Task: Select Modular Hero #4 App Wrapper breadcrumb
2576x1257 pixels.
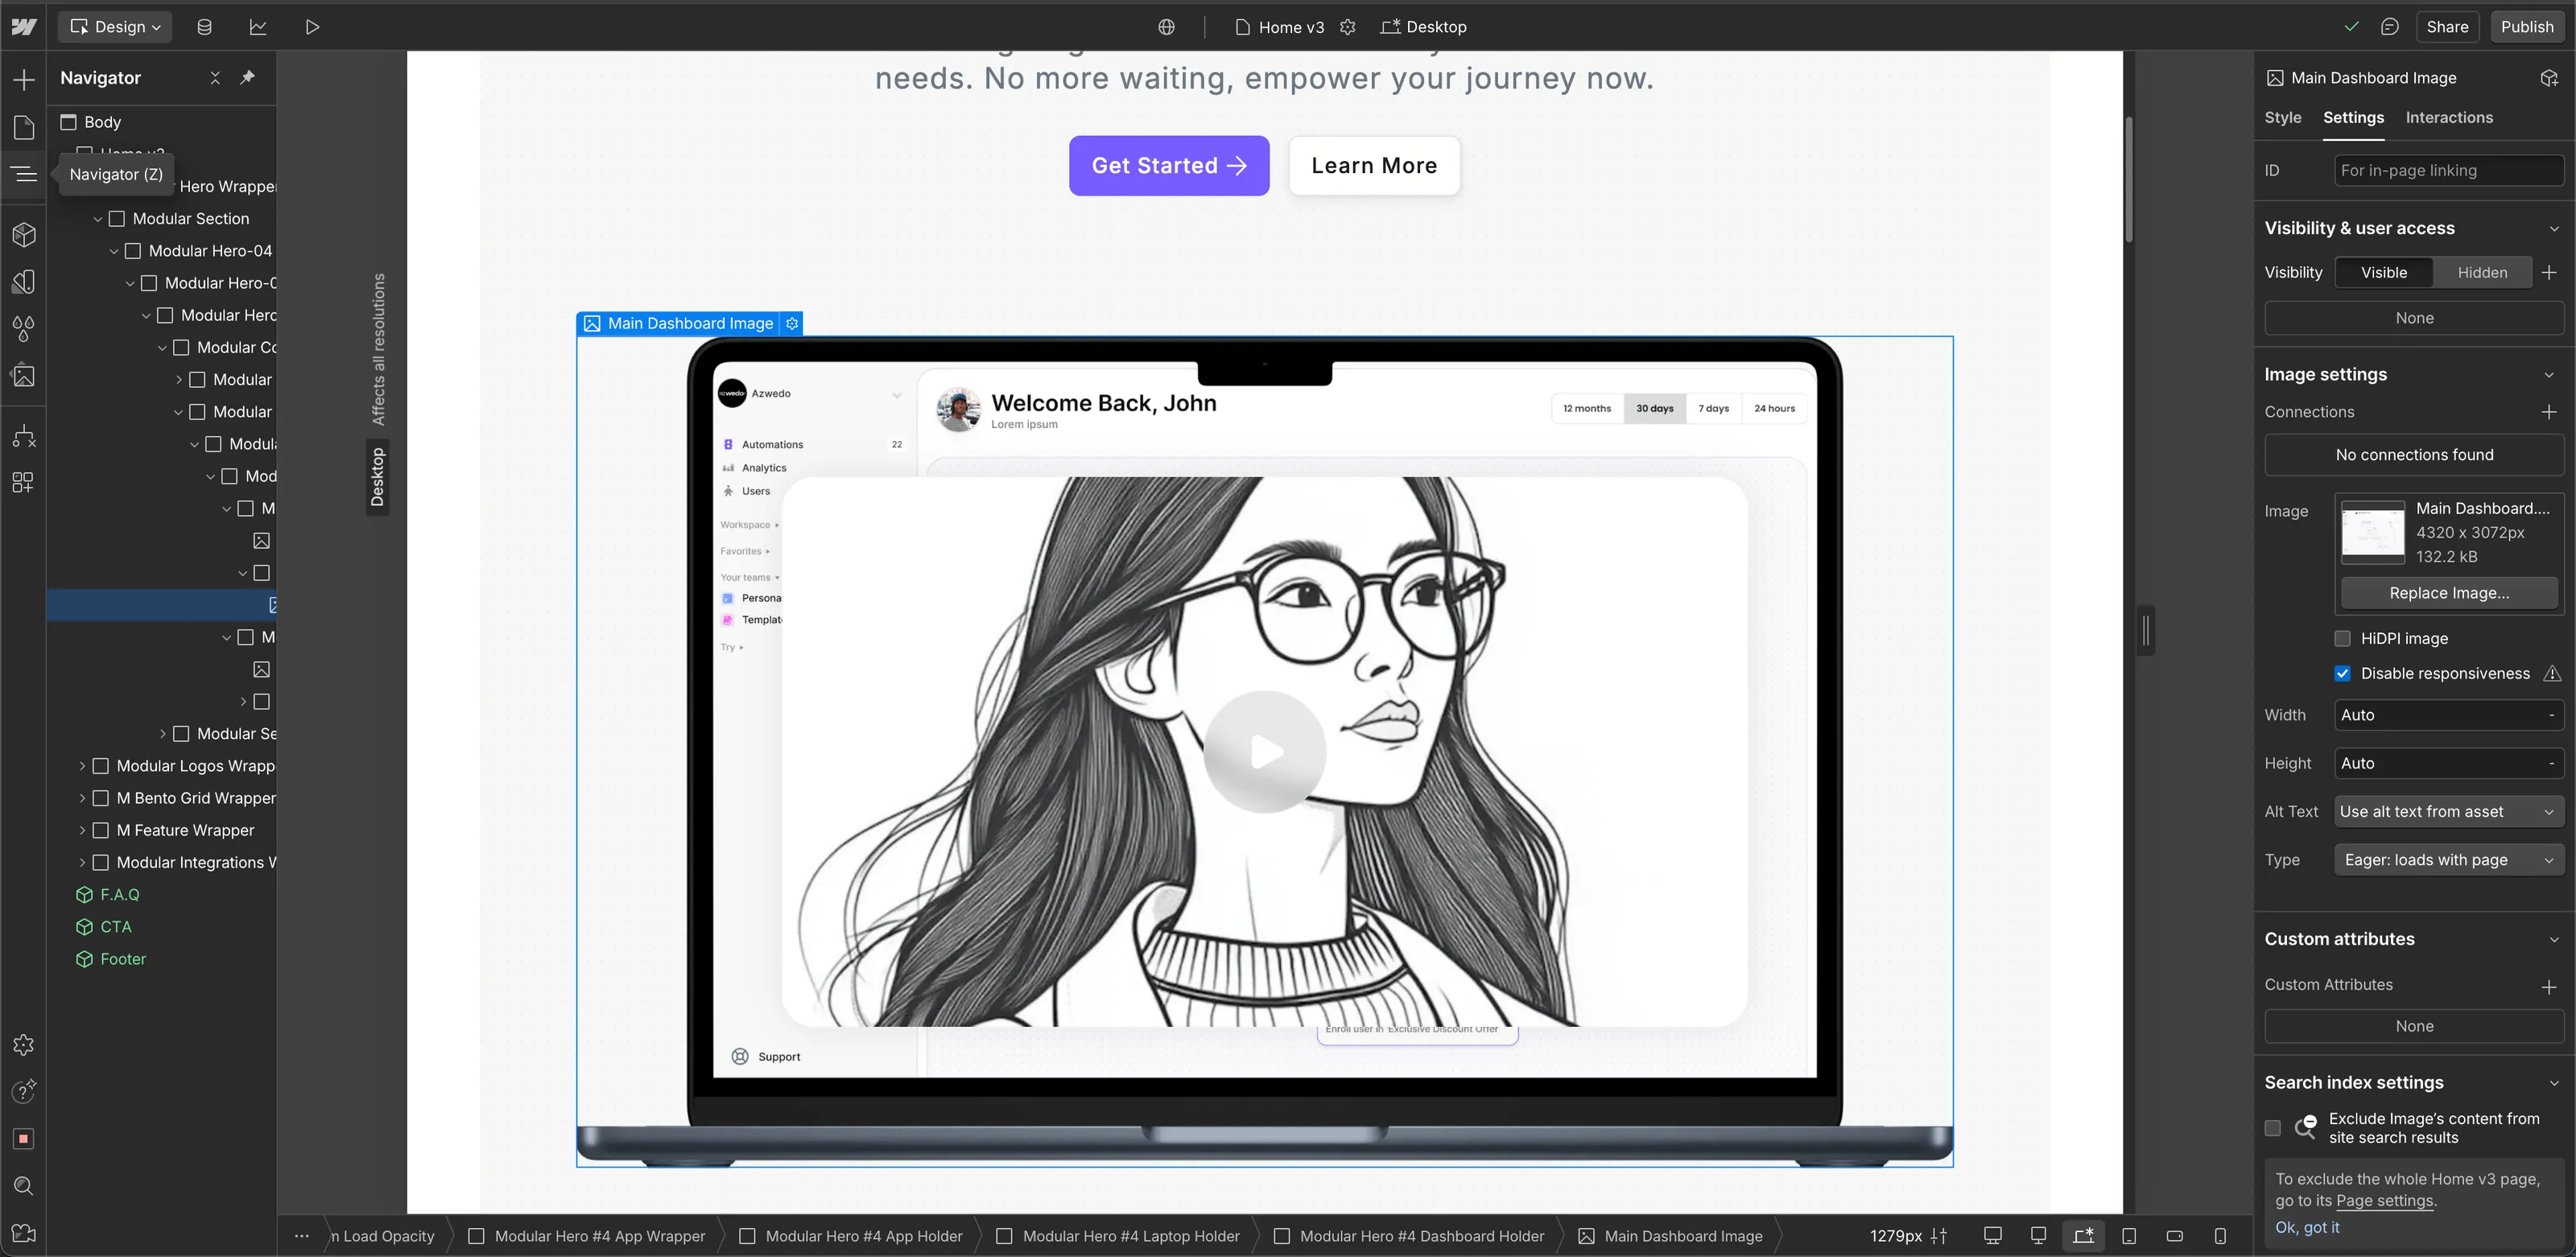Action: (x=586, y=1236)
